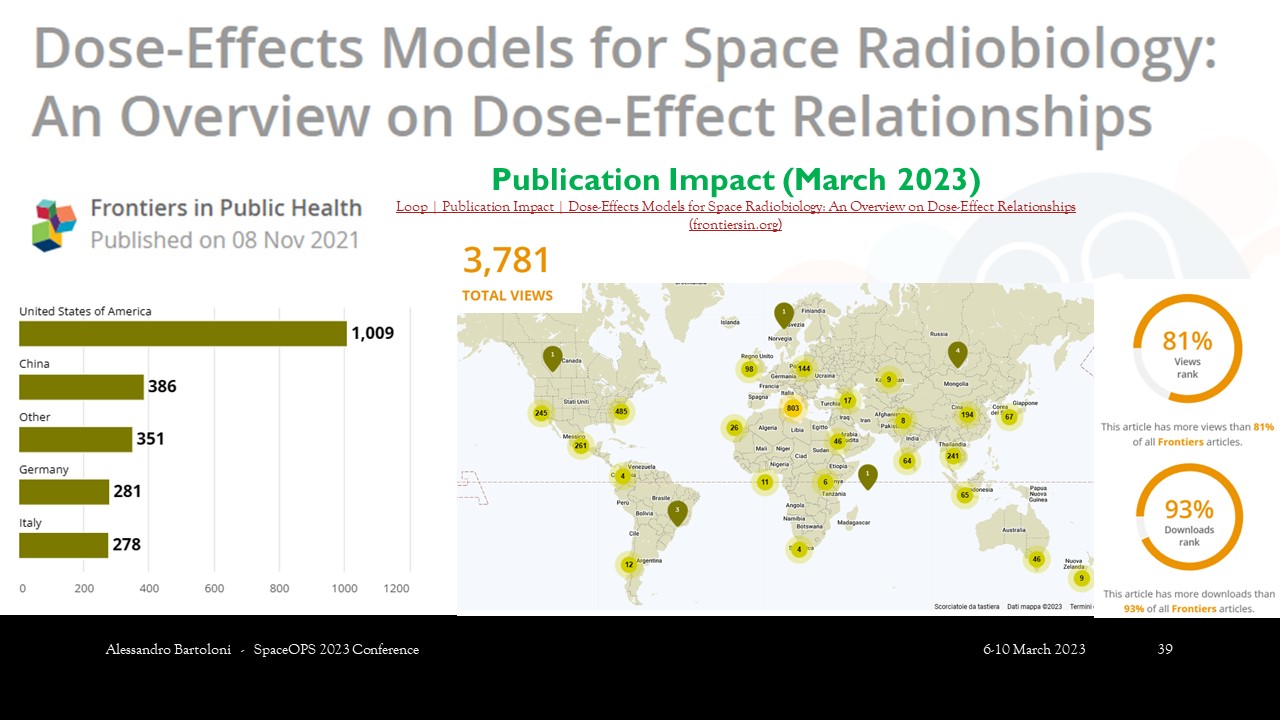Image resolution: width=1280 pixels, height=720 pixels.
Task: Select the map cluster marker labeled 17
Action: [847, 401]
